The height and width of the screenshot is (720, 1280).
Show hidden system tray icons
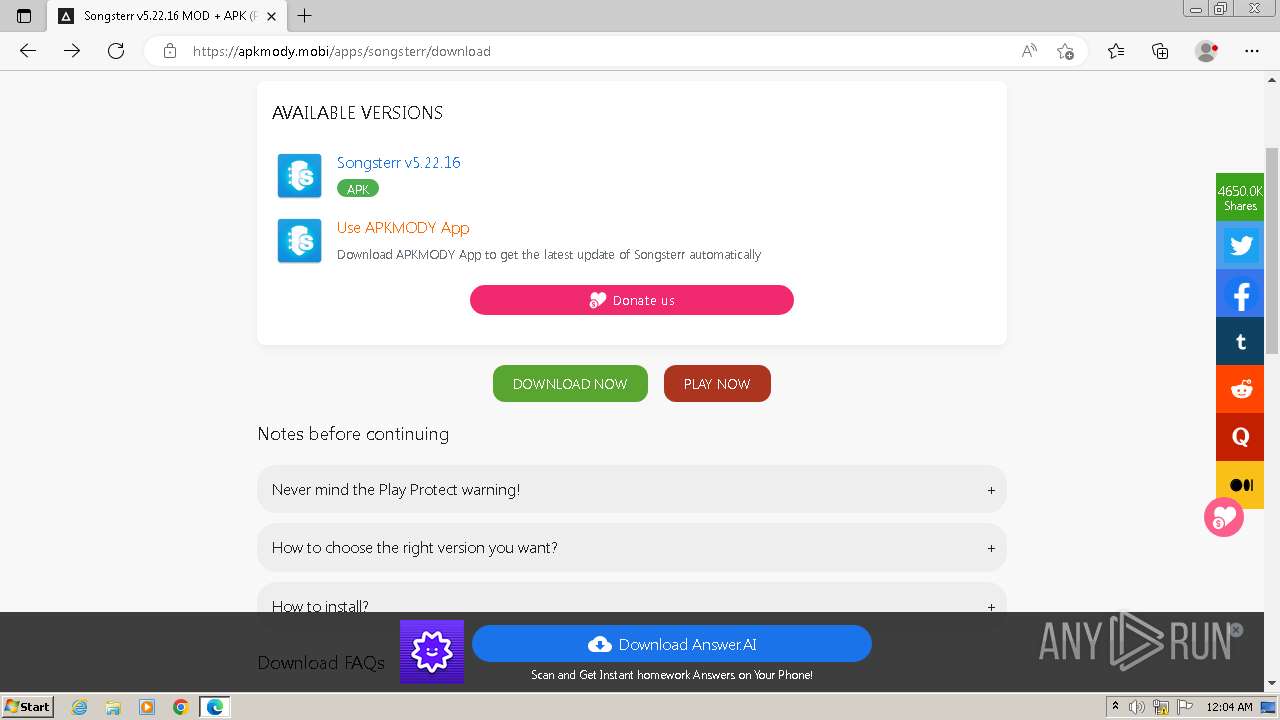(1115, 707)
